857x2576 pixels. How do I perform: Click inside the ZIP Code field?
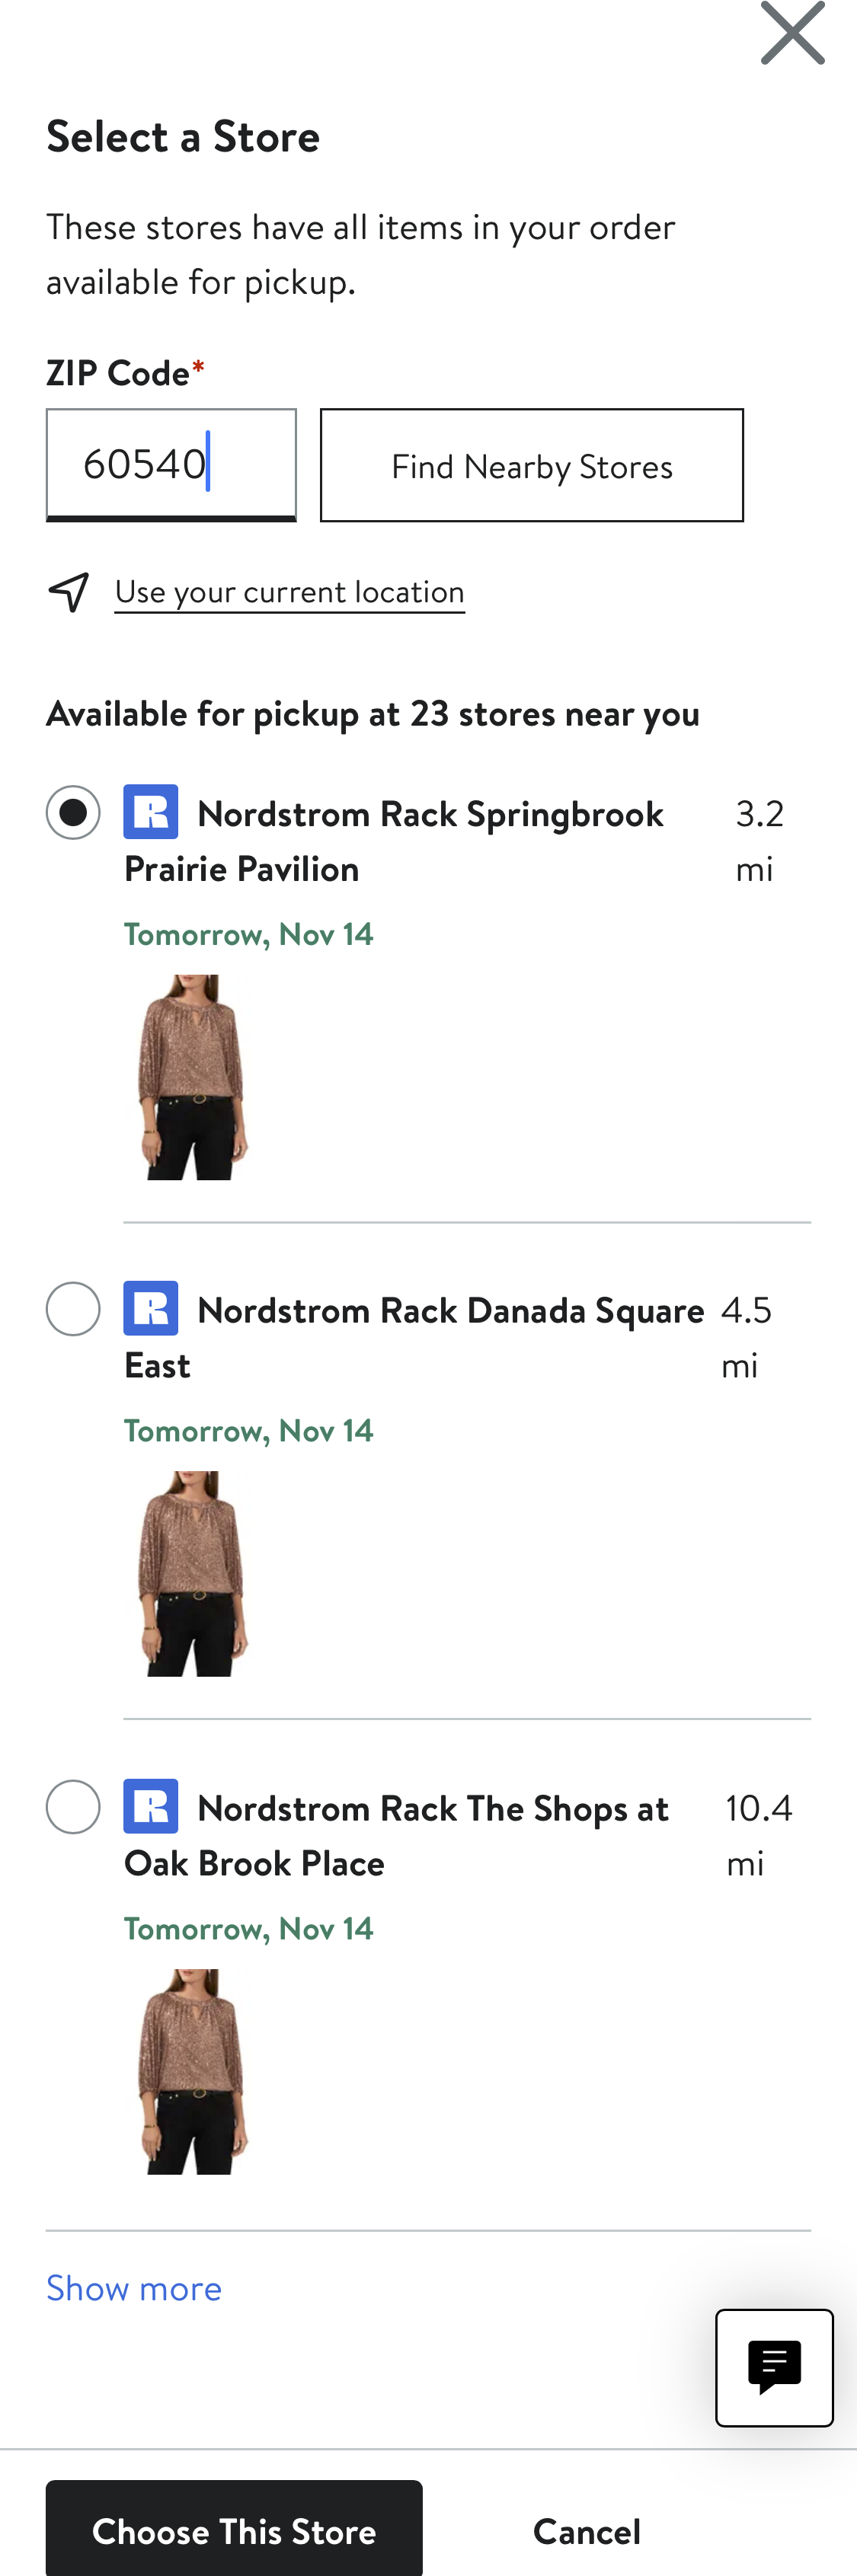pos(170,464)
